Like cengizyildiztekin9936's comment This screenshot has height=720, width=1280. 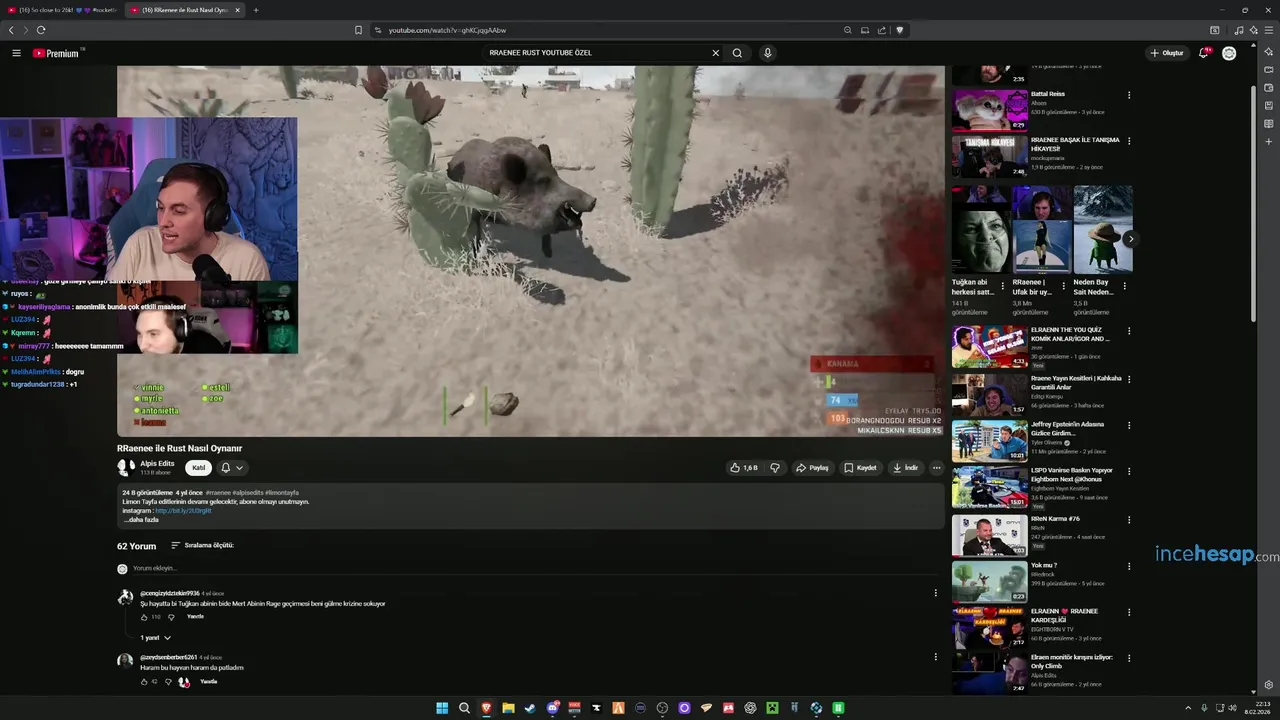coord(144,617)
